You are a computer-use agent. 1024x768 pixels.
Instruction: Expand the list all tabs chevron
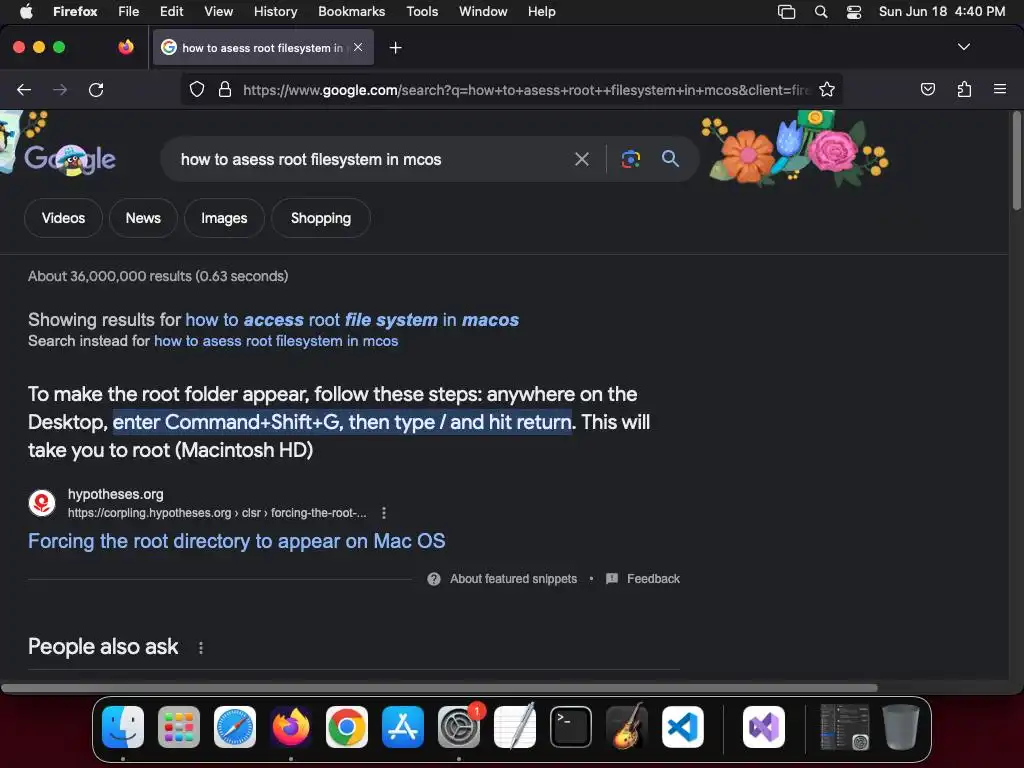coord(963,47)
